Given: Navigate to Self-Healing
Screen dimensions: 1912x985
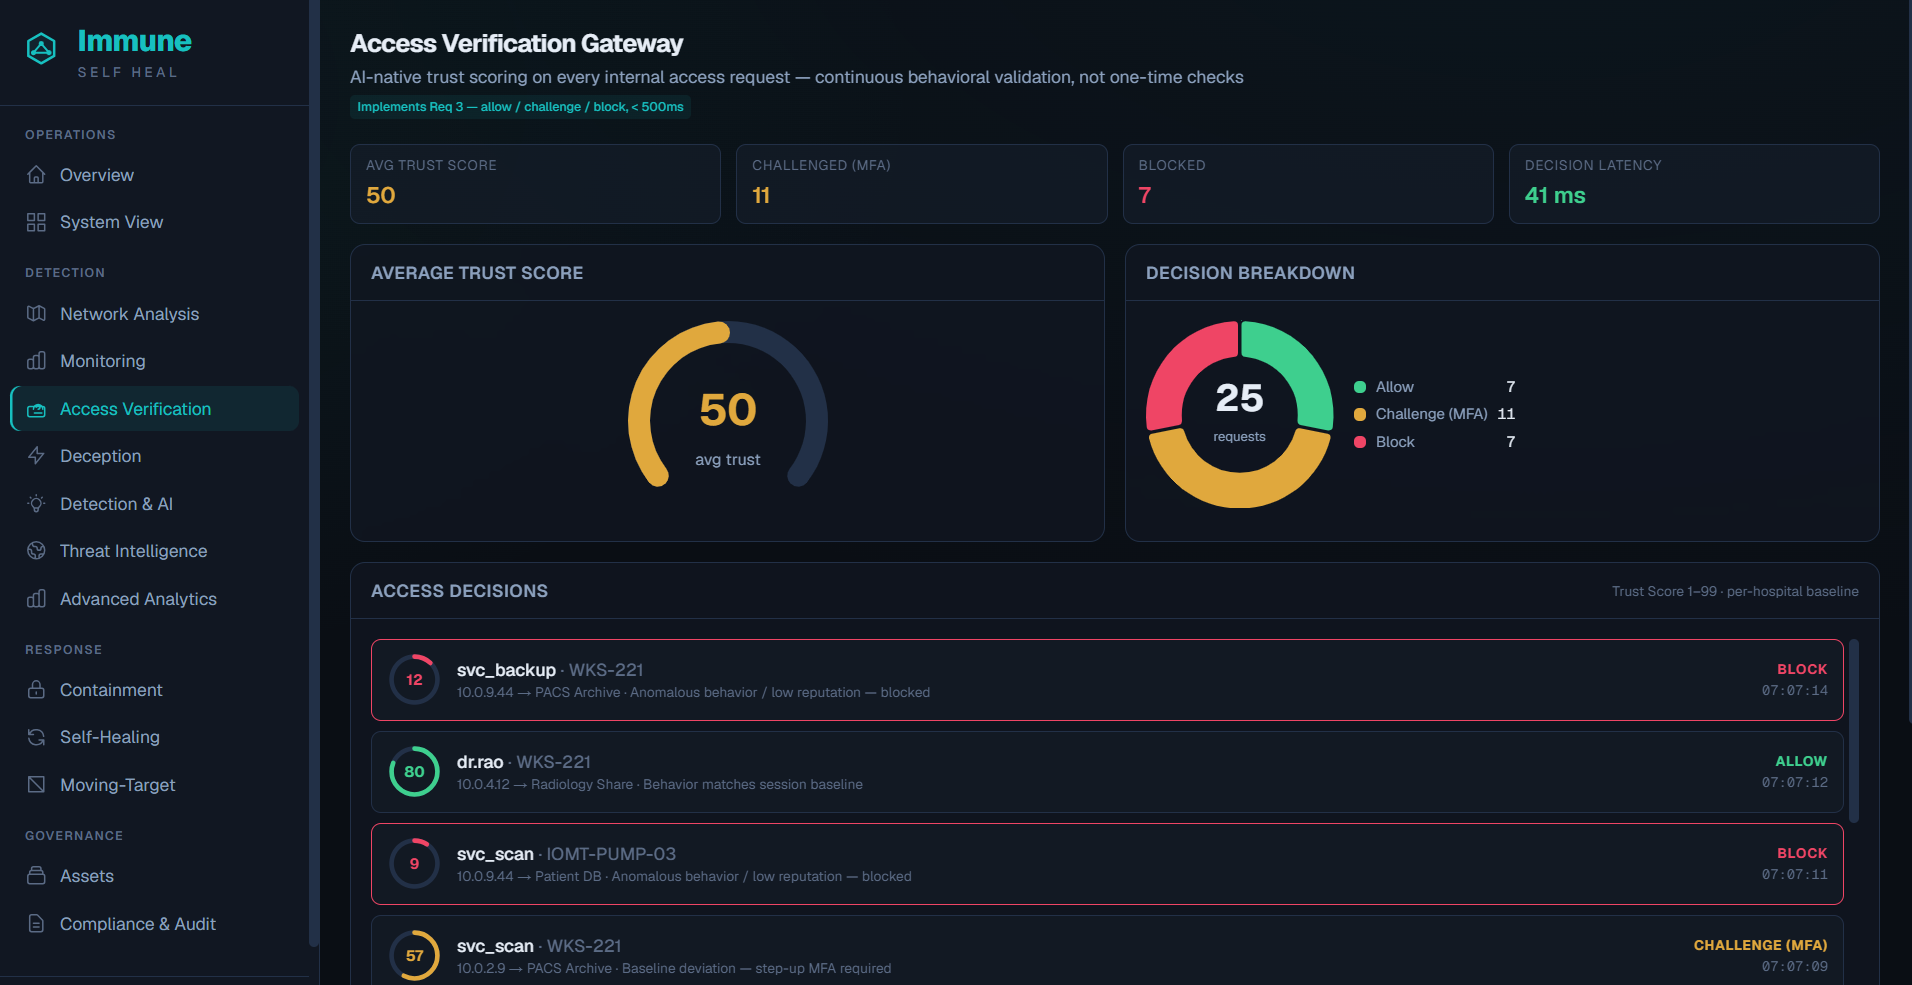Looking at the screenshot, I should coord(154,737).
